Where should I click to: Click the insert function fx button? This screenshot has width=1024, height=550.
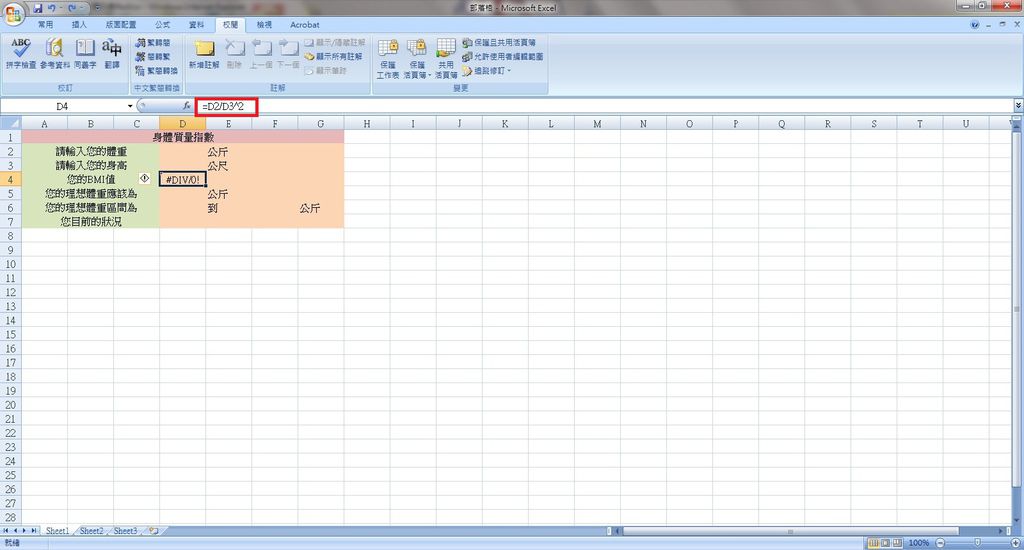tap(187, 106)
